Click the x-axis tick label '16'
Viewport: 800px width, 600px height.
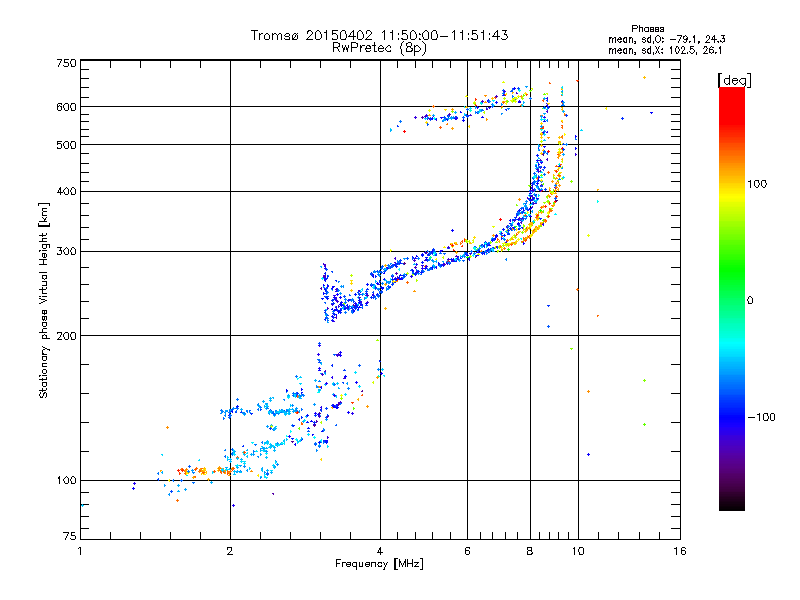click(x=680, y=551)
